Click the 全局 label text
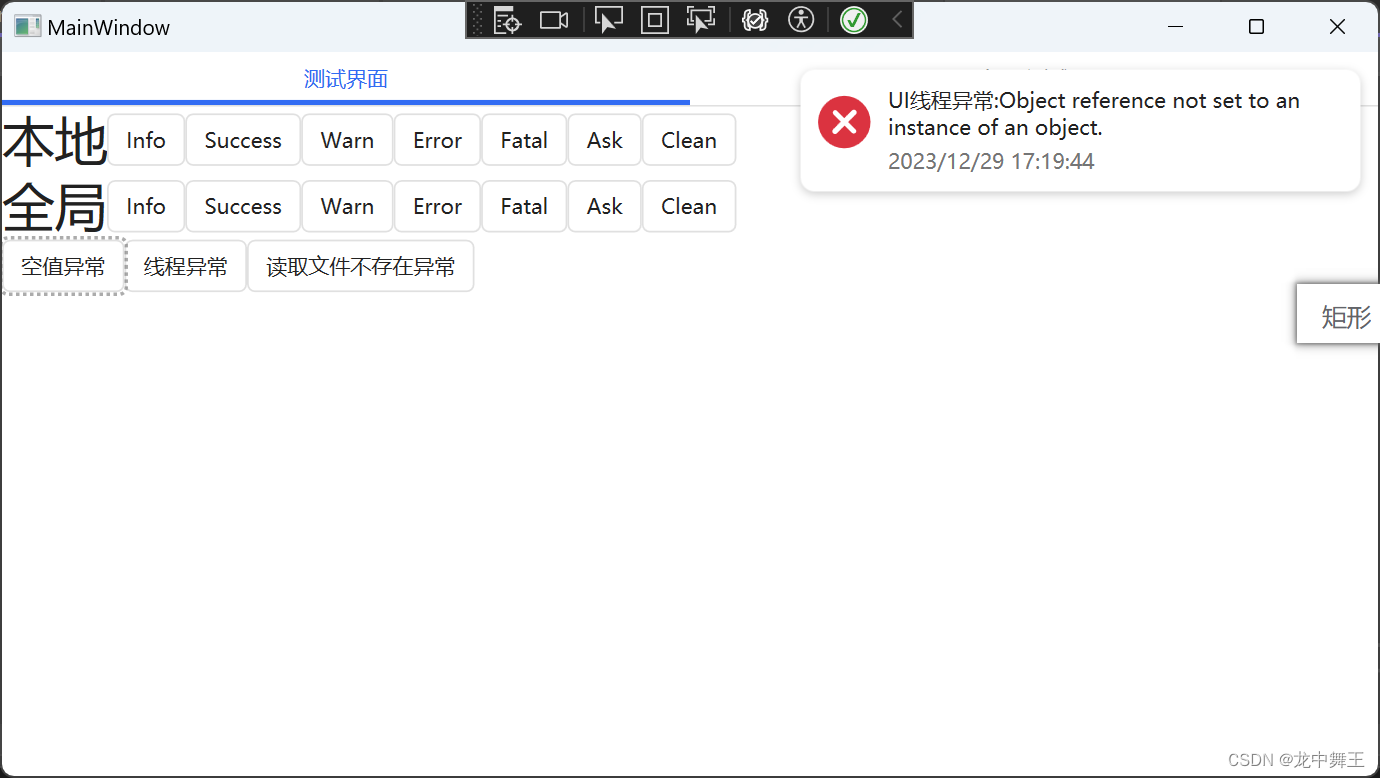 click(54, 208)
